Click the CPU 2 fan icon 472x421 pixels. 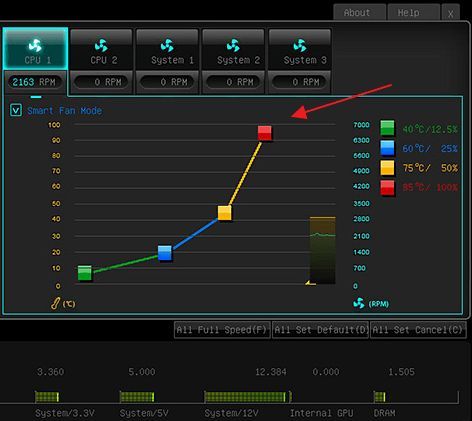tap(101, 46)
